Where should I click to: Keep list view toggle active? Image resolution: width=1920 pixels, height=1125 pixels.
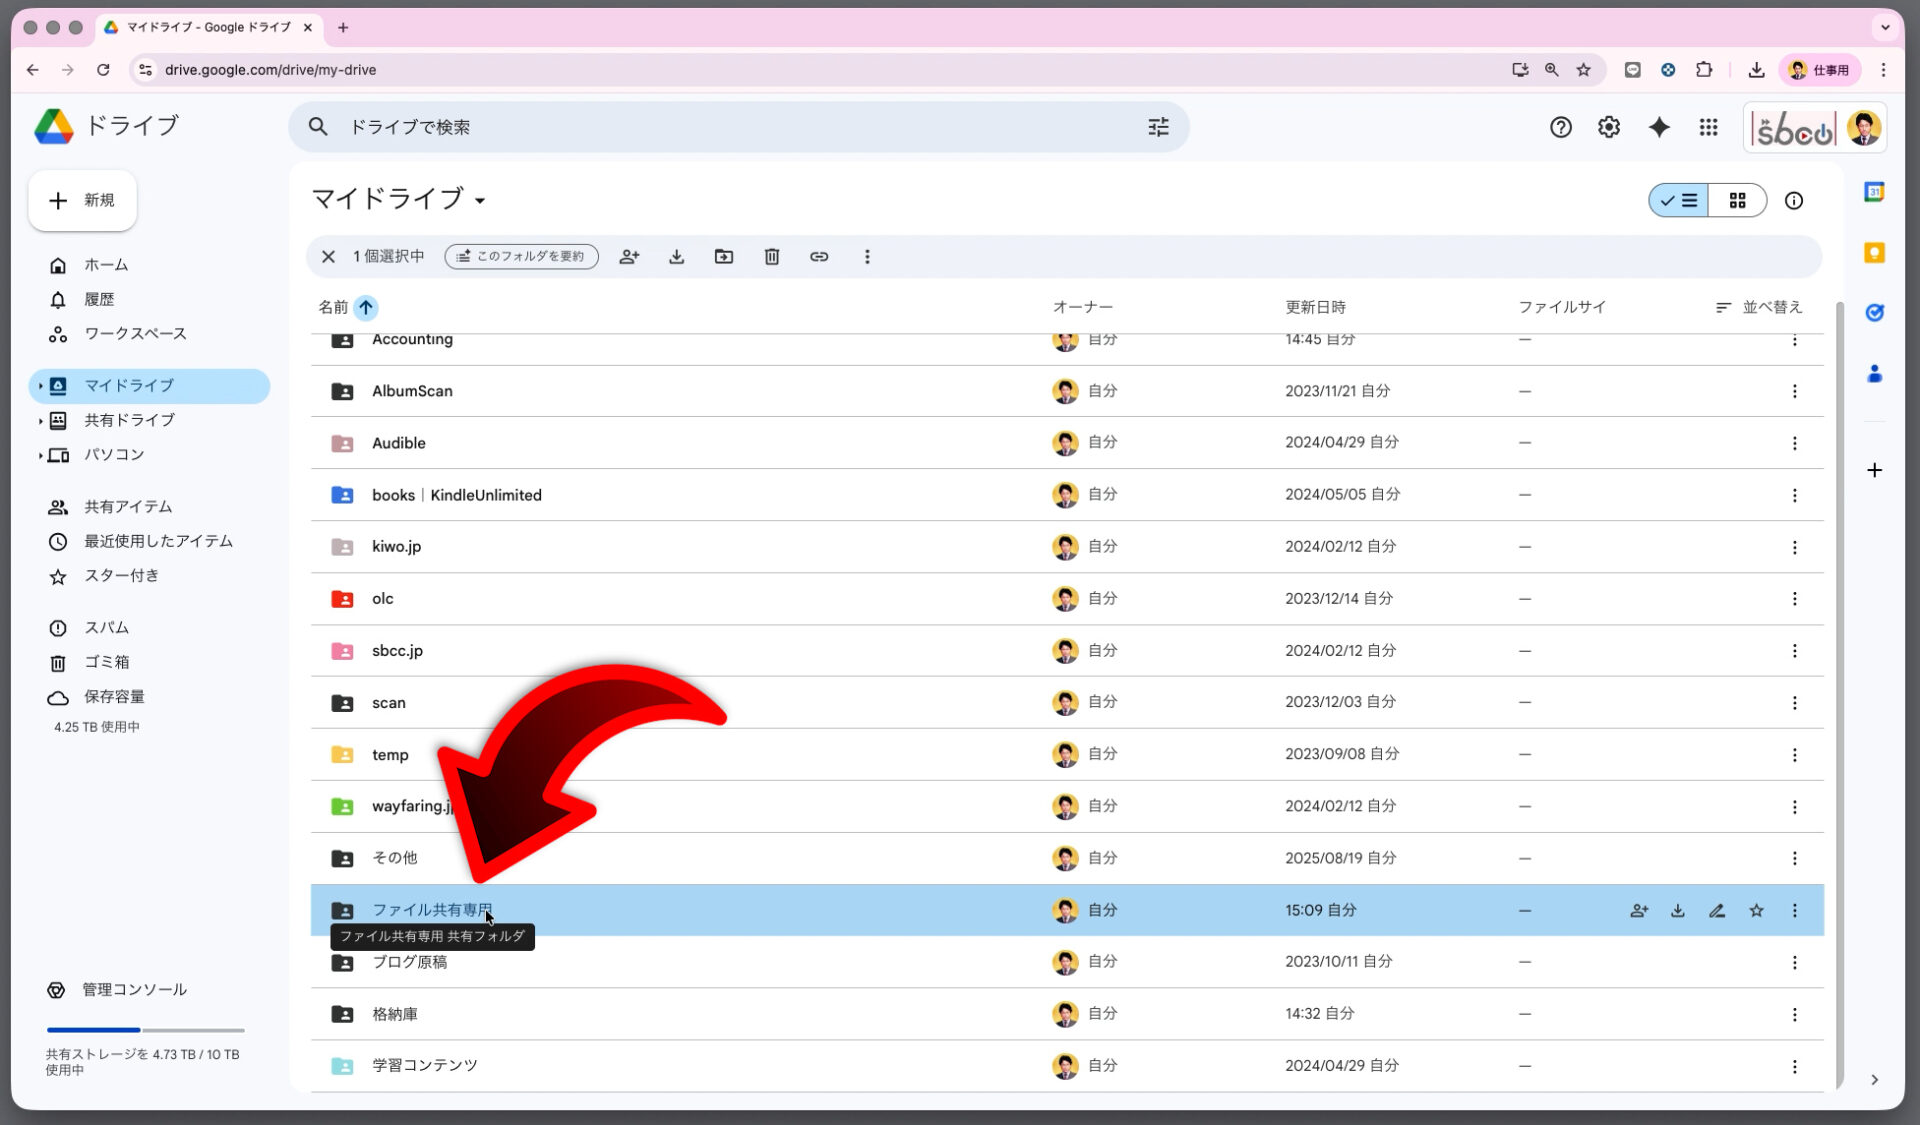[1678, 200]
